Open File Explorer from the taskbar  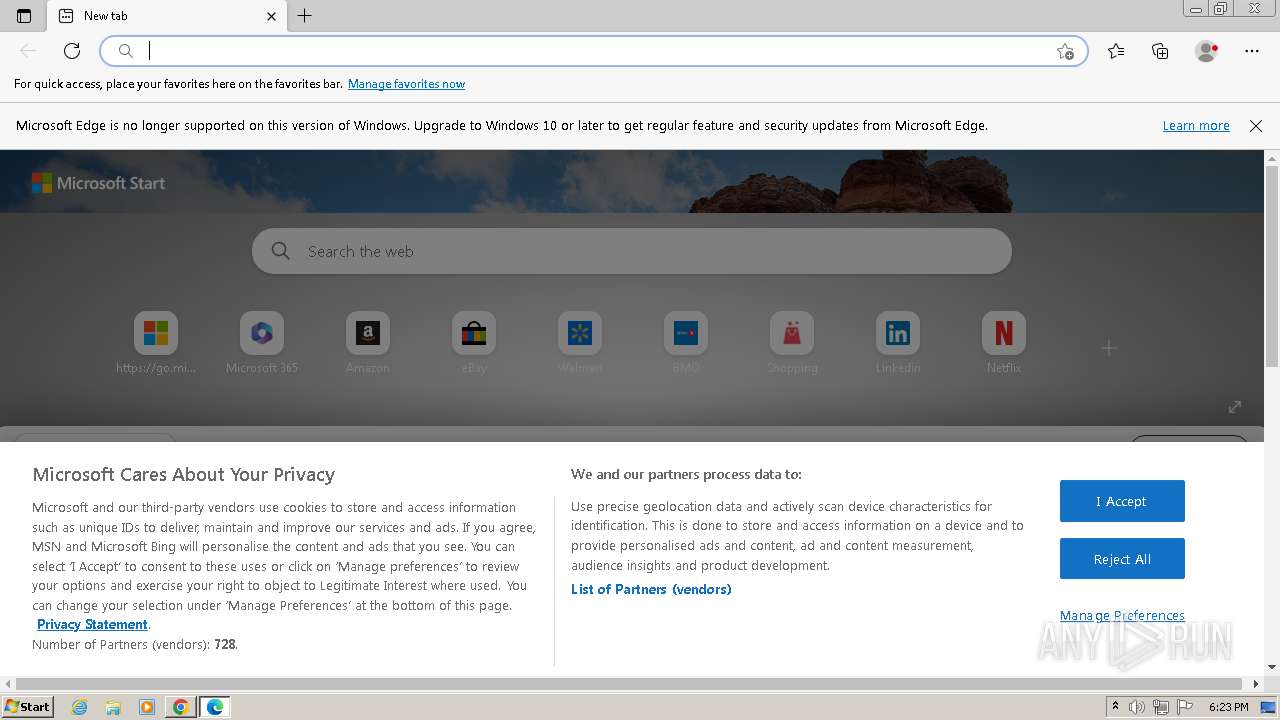pos(113,707)
